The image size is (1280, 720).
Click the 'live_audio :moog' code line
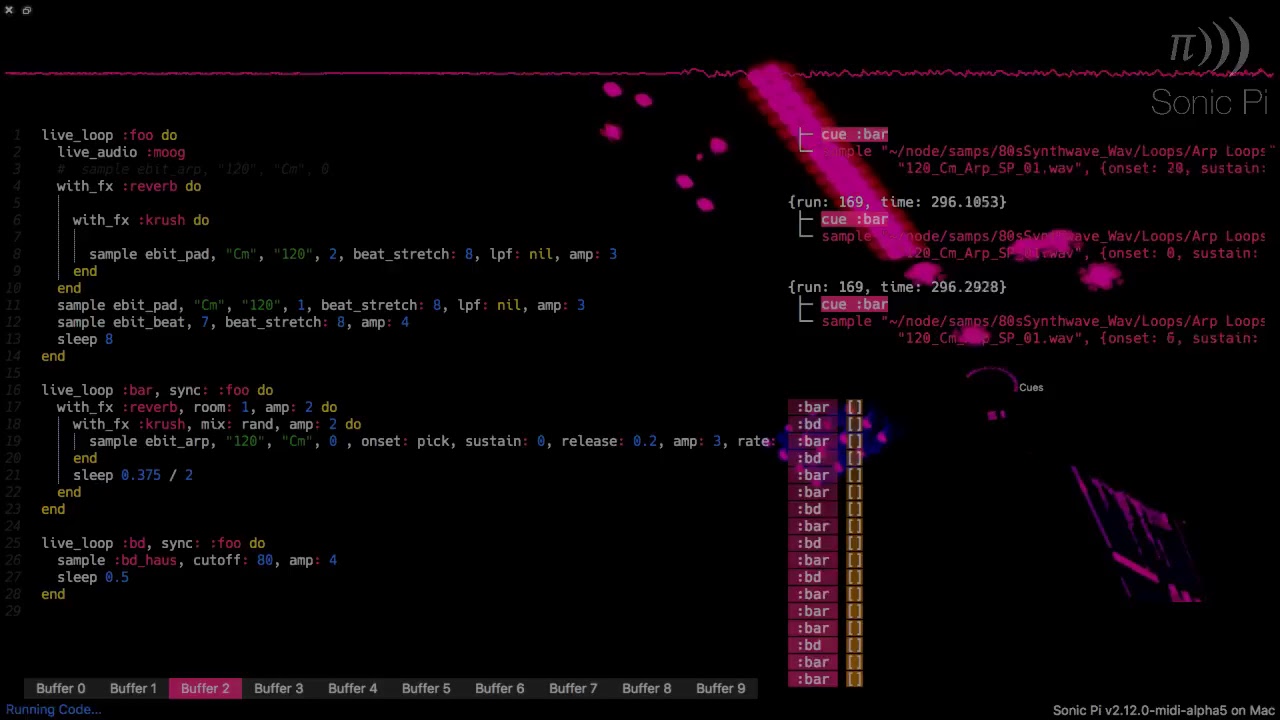[x=121, y=152]
